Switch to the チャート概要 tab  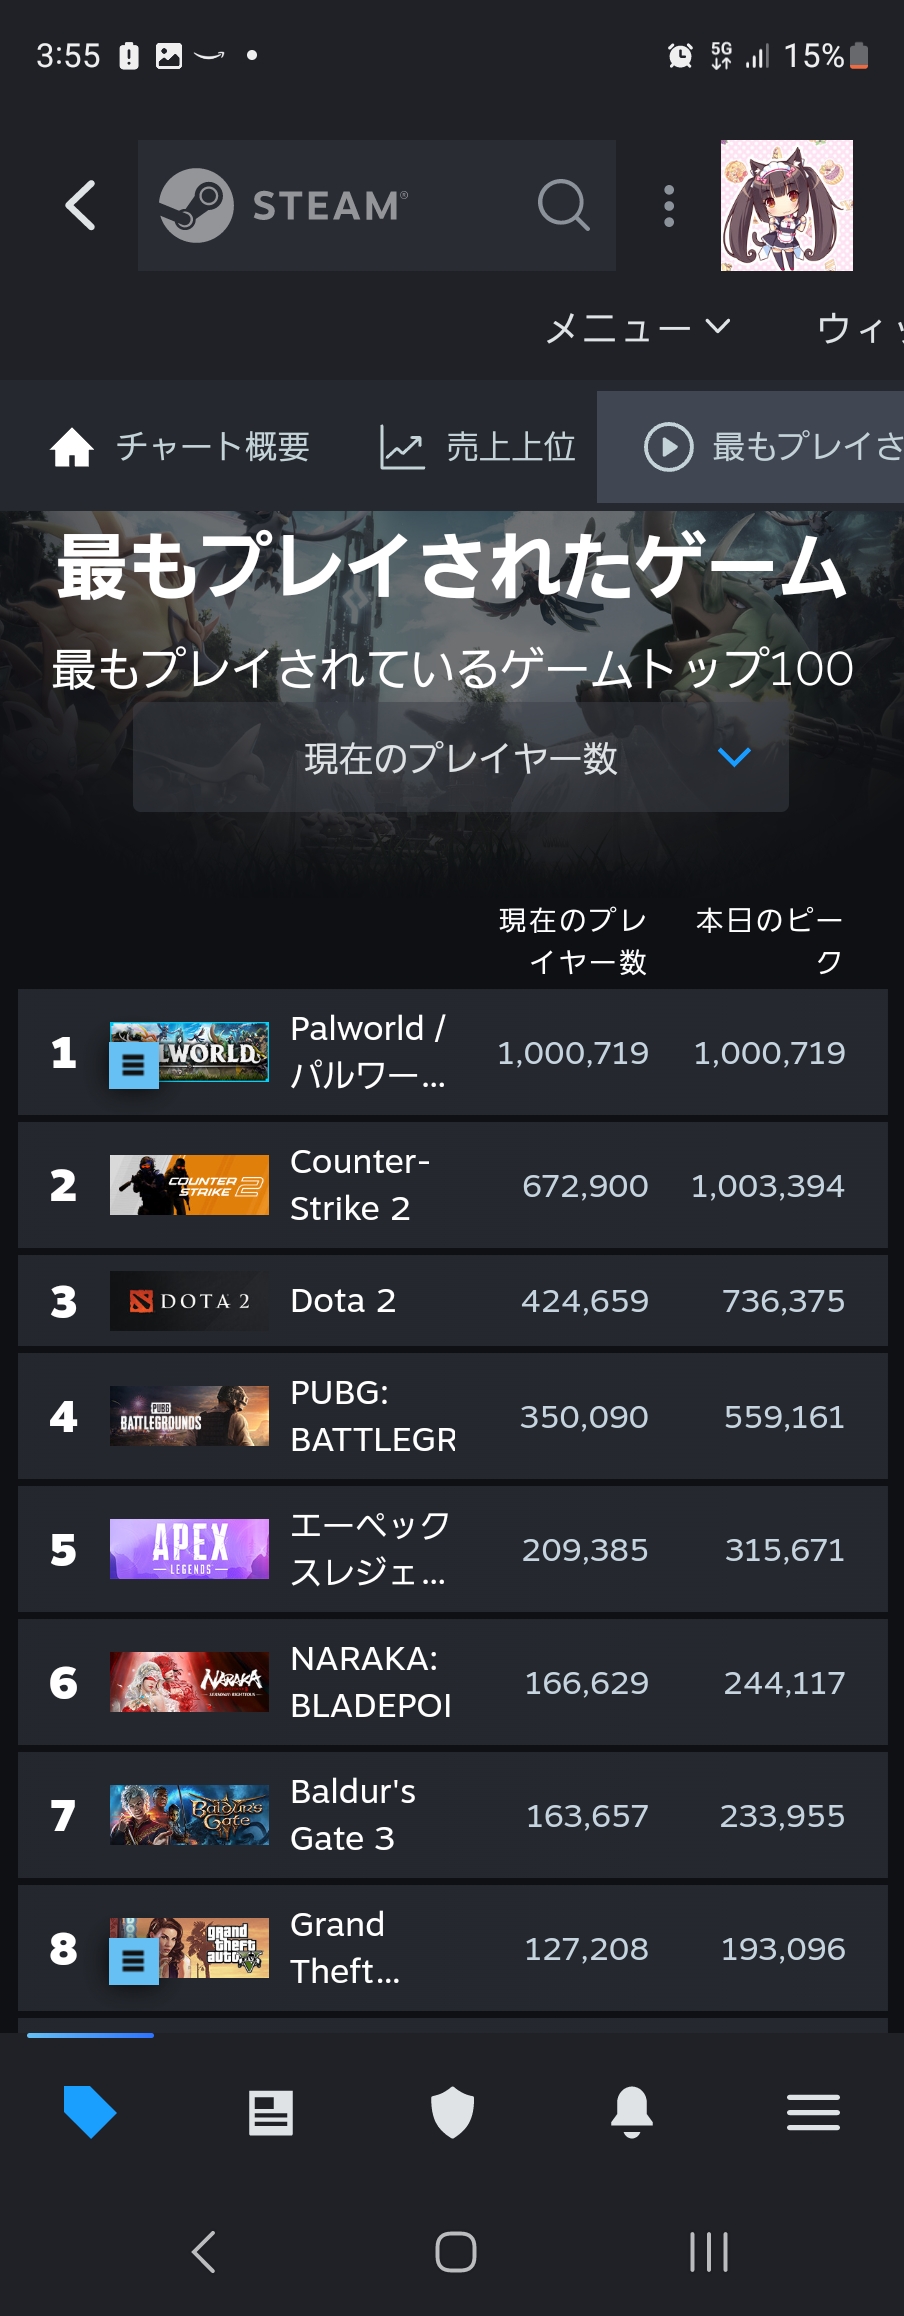click(180, 447)
